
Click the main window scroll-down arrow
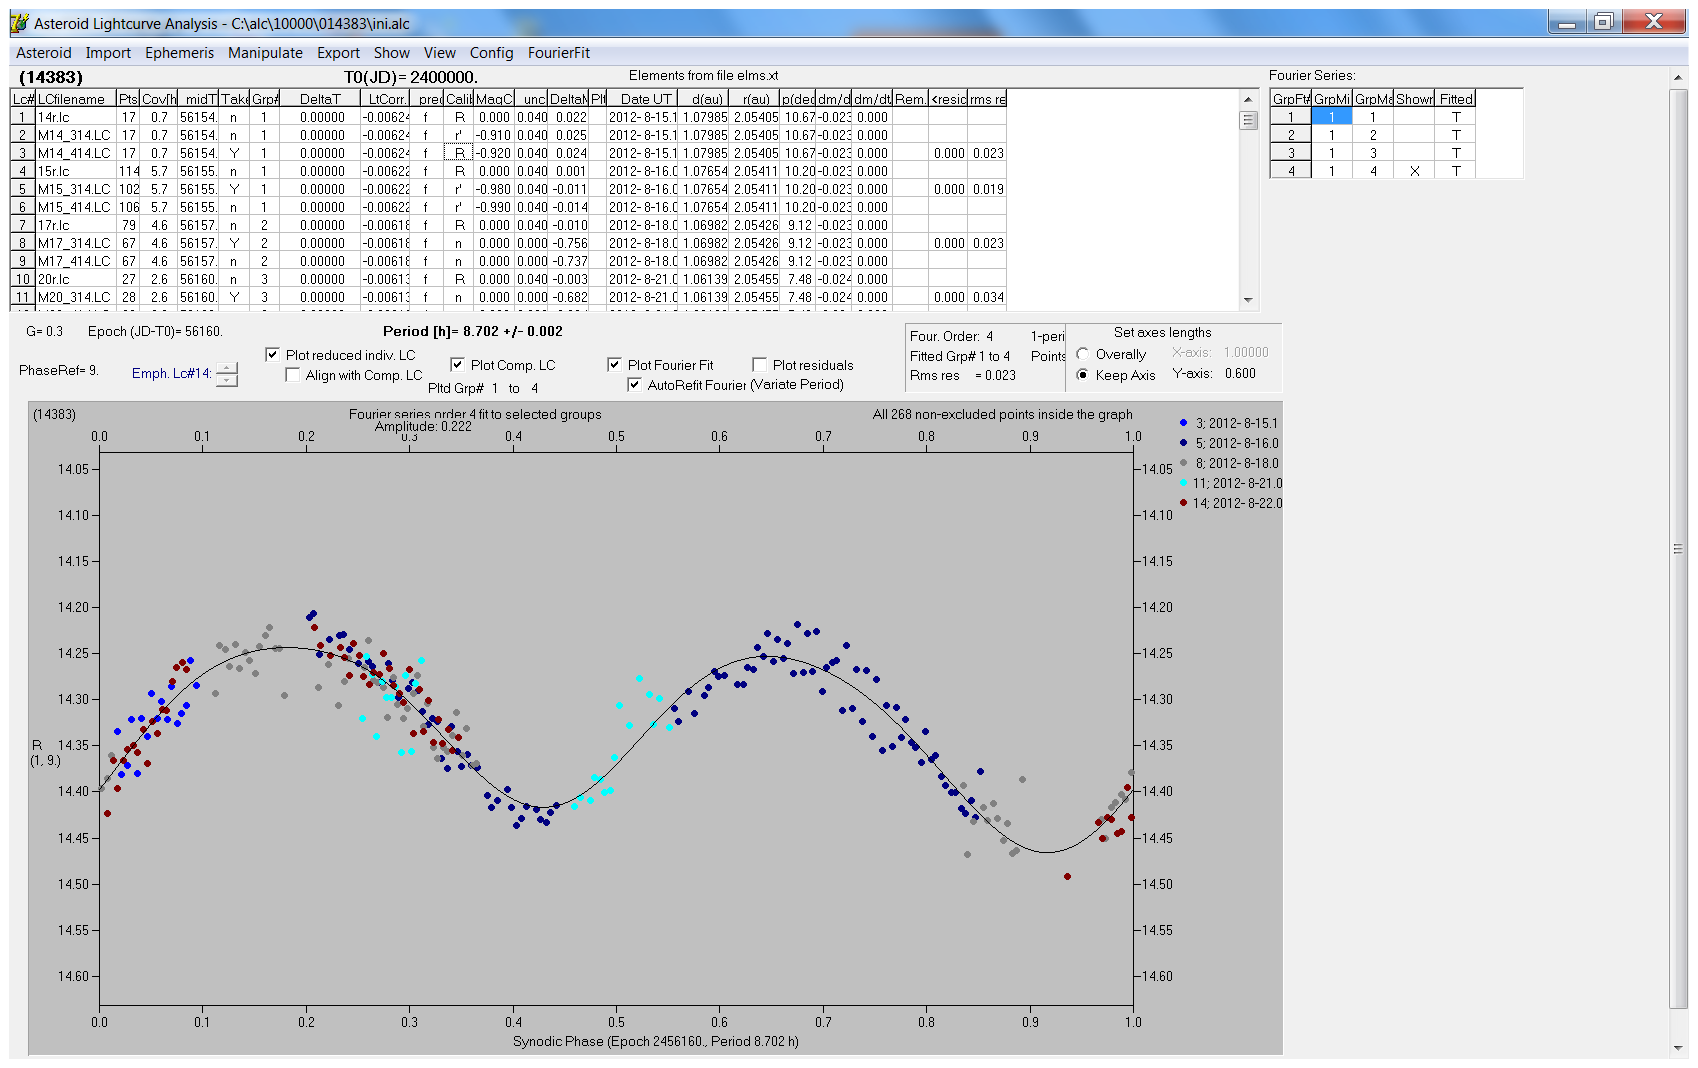(1678, 1048)
